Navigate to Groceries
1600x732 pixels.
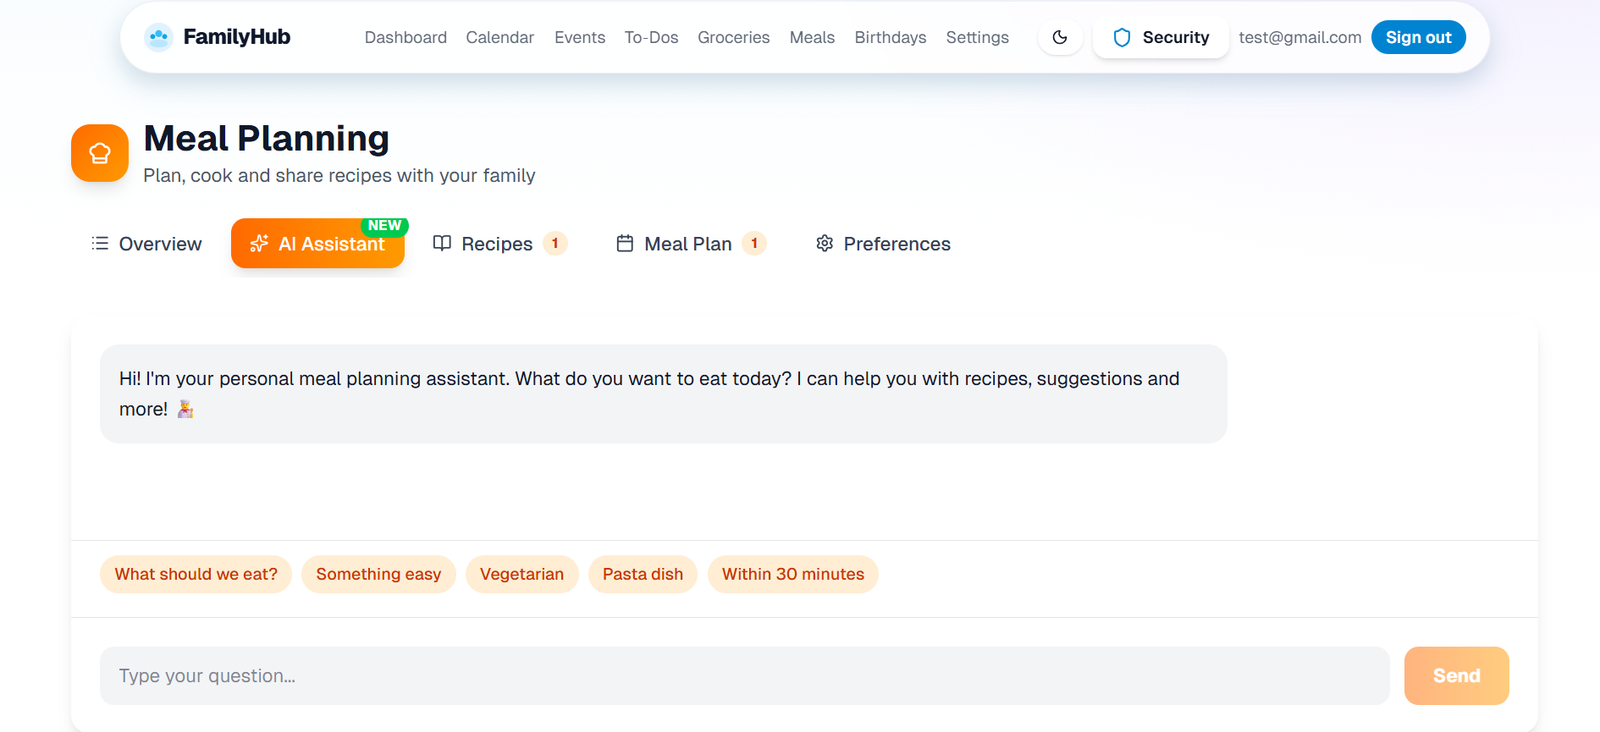tap(733, 38)
